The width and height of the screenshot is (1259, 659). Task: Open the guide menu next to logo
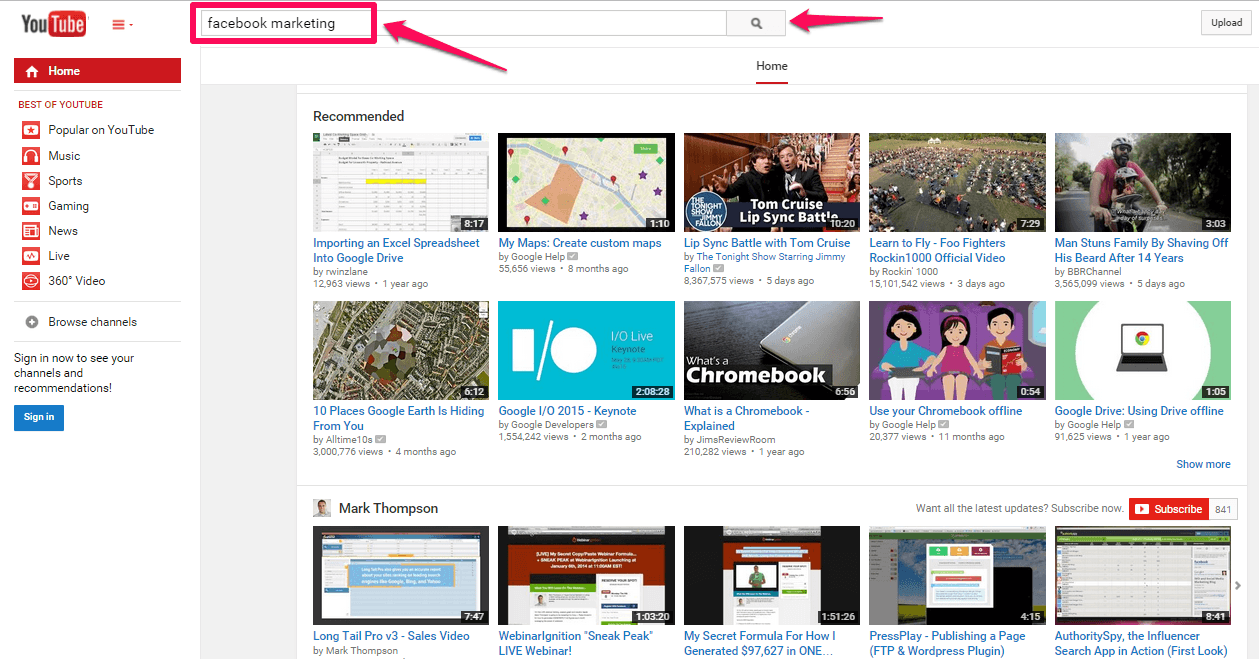click(x=122, y=25)
